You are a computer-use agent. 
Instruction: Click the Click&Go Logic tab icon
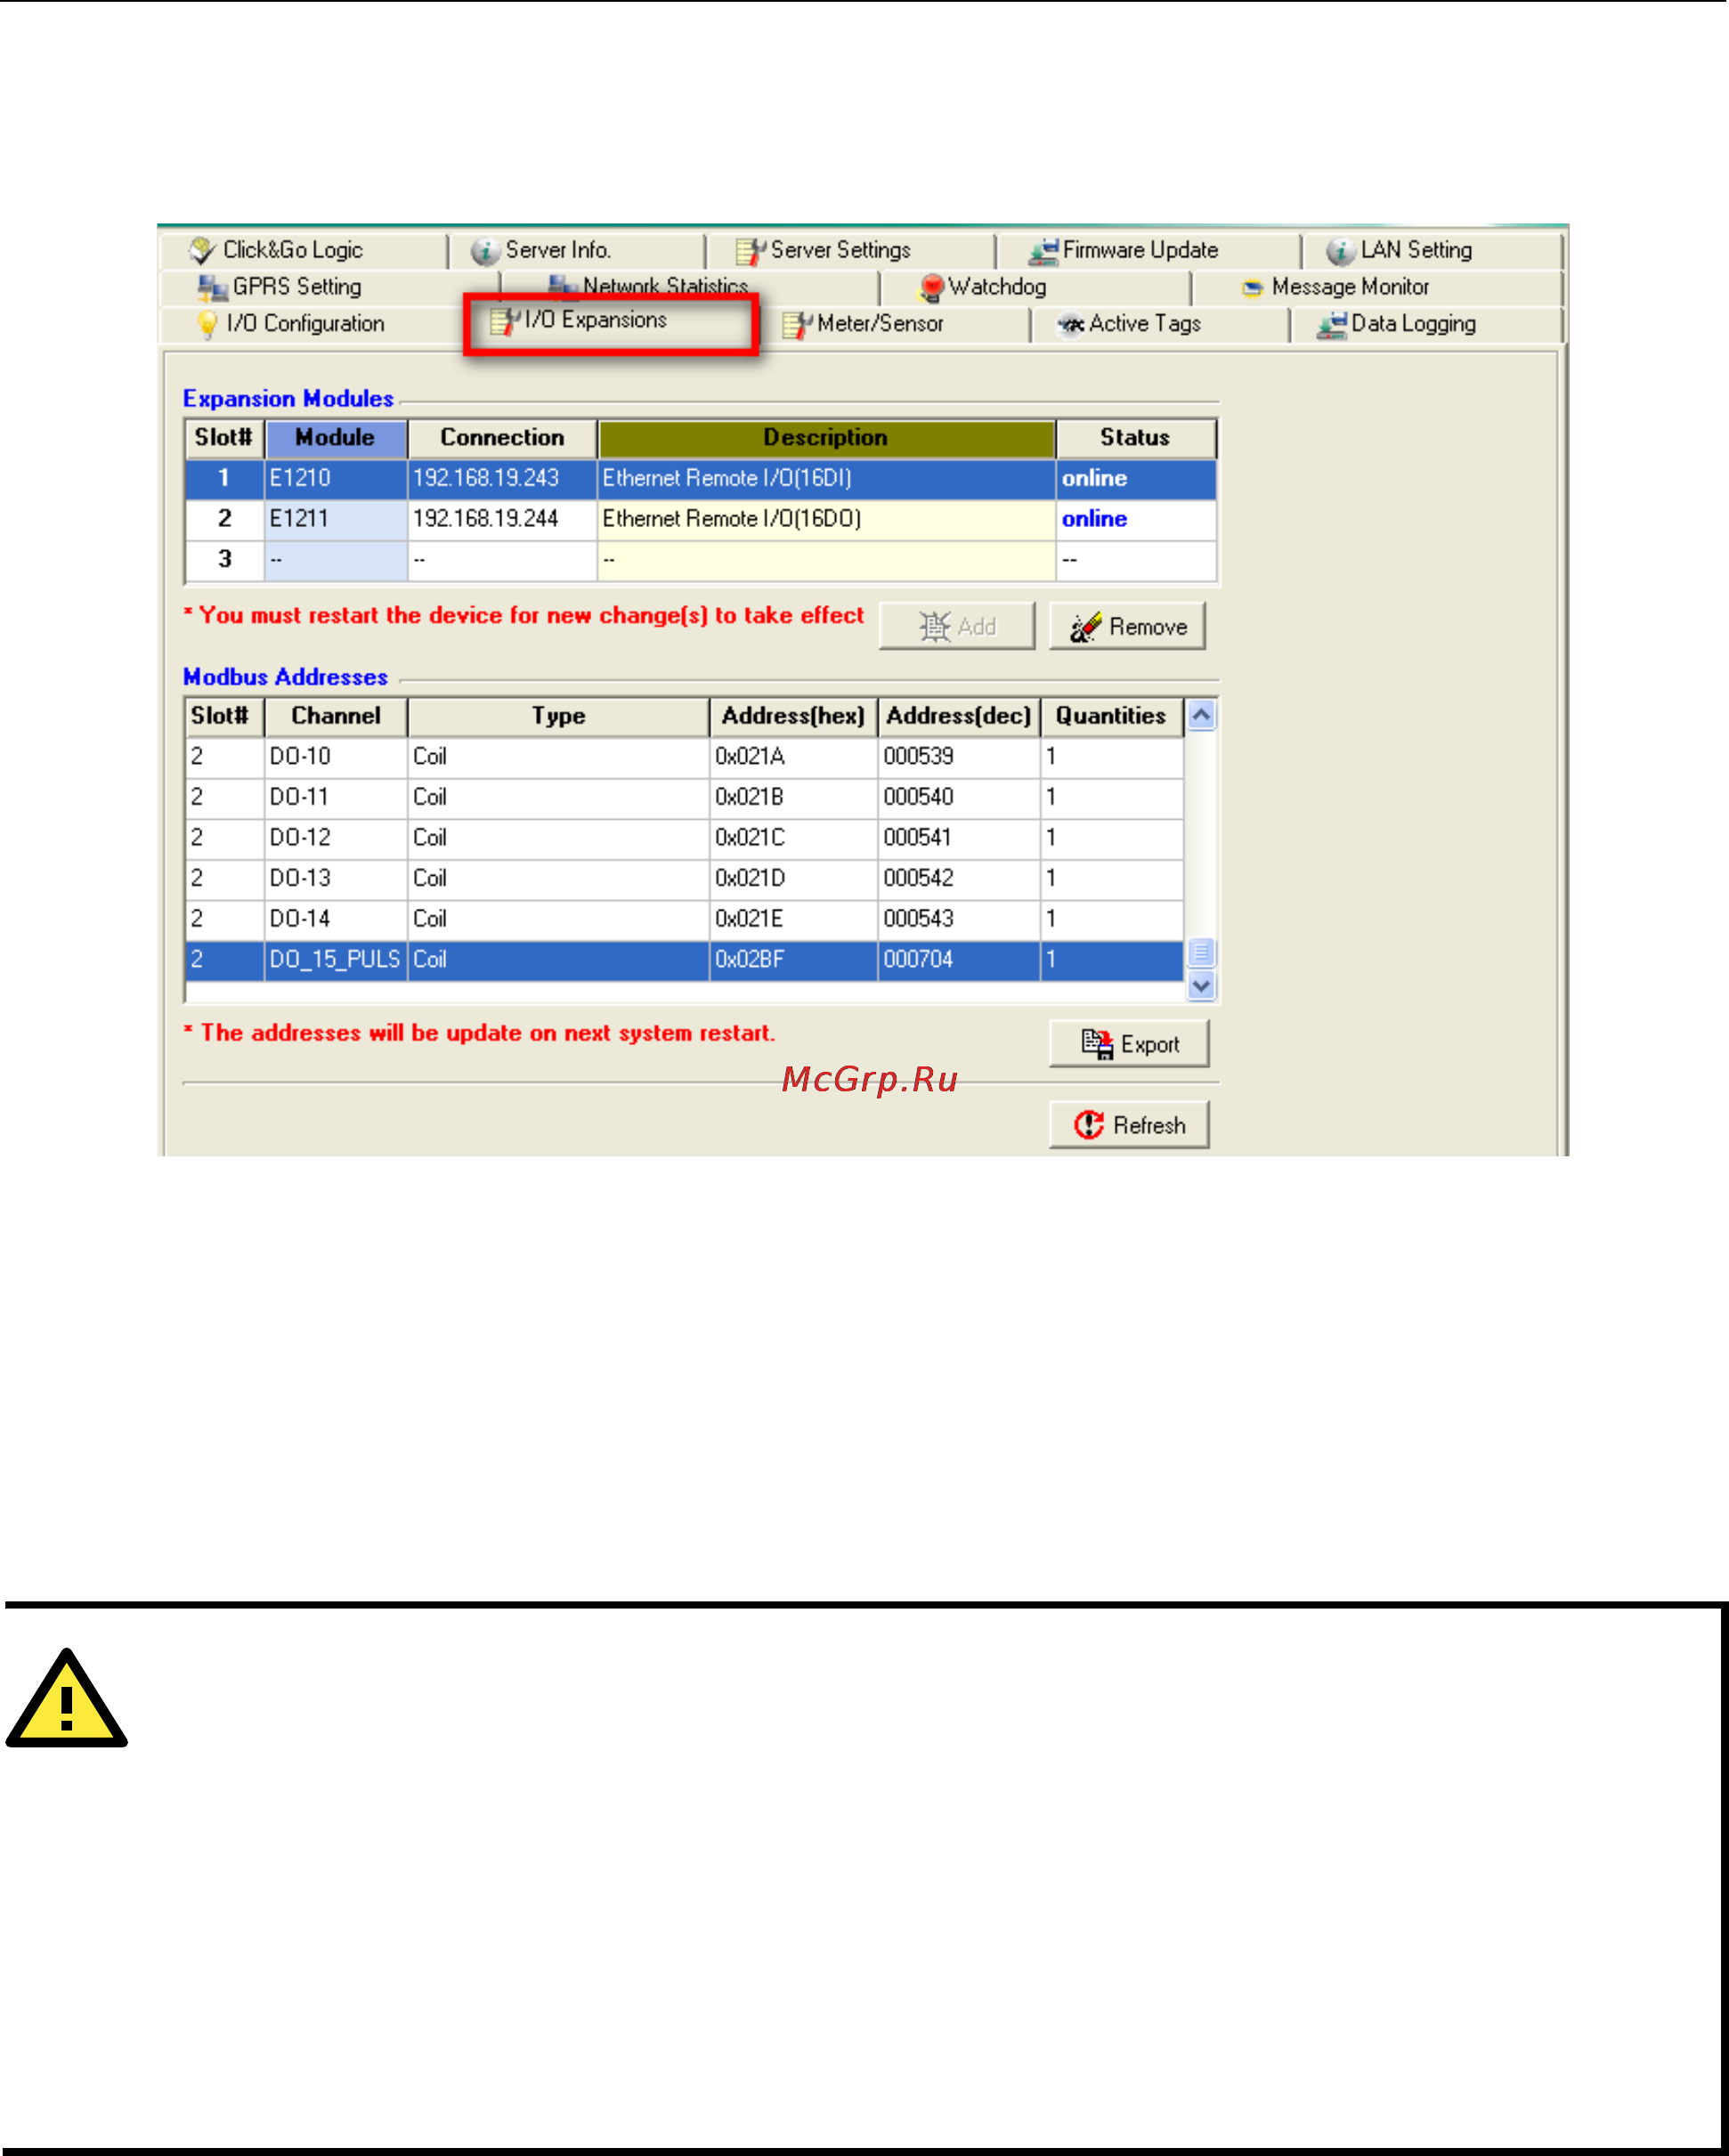point(203,250)
